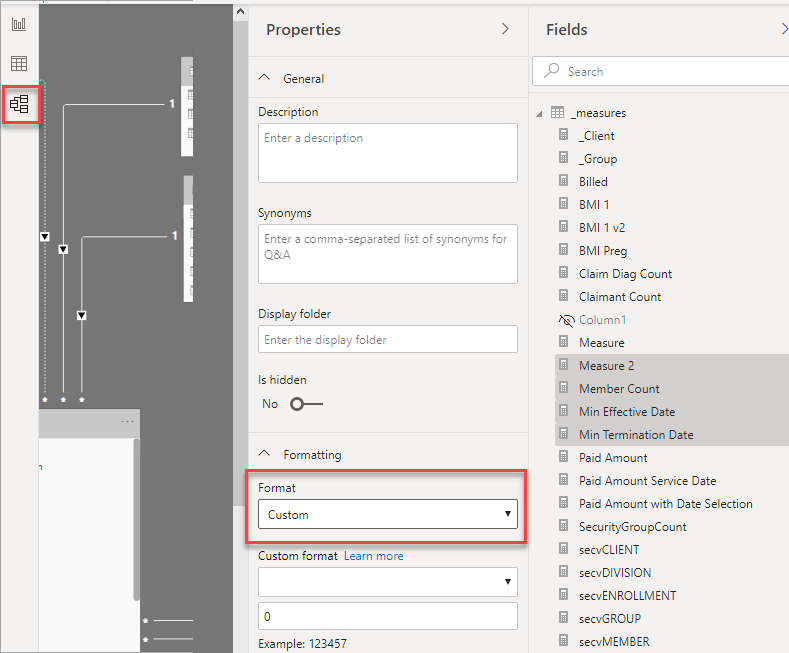Click the measure icon beside Claimant Count
789x653 pixels.
(564, 295)
